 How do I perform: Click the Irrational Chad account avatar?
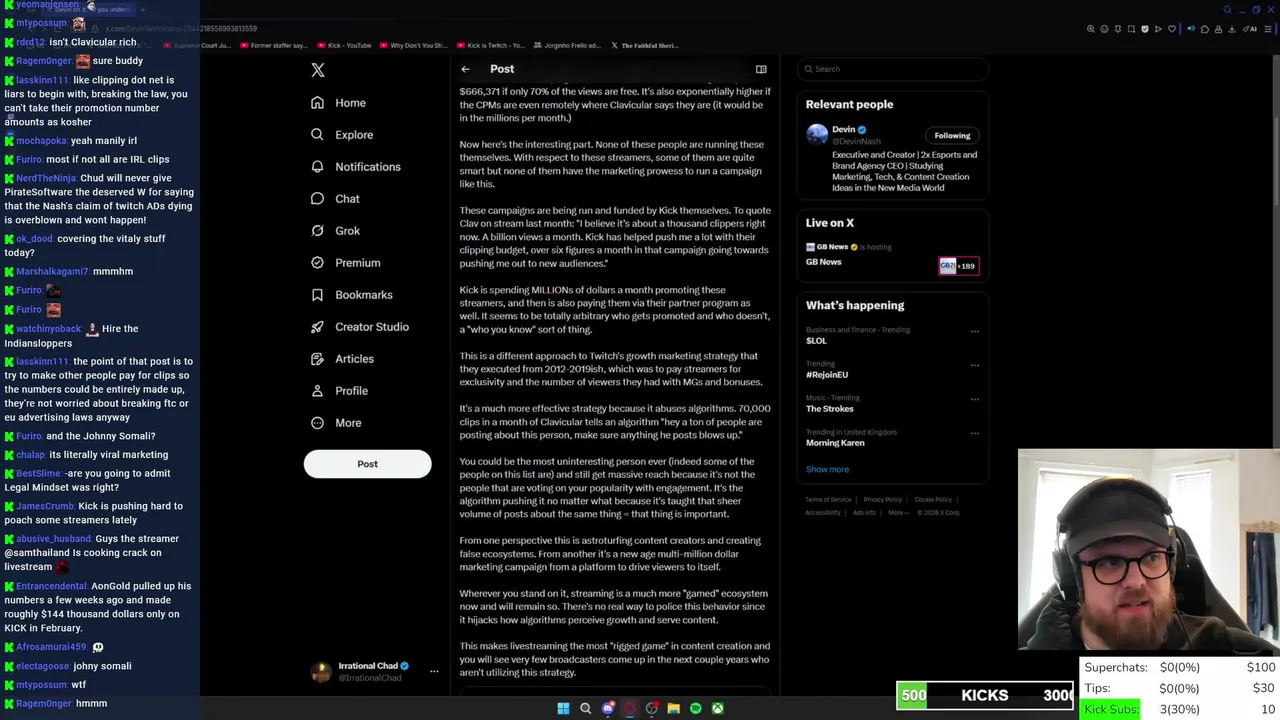tap(321, 671)
